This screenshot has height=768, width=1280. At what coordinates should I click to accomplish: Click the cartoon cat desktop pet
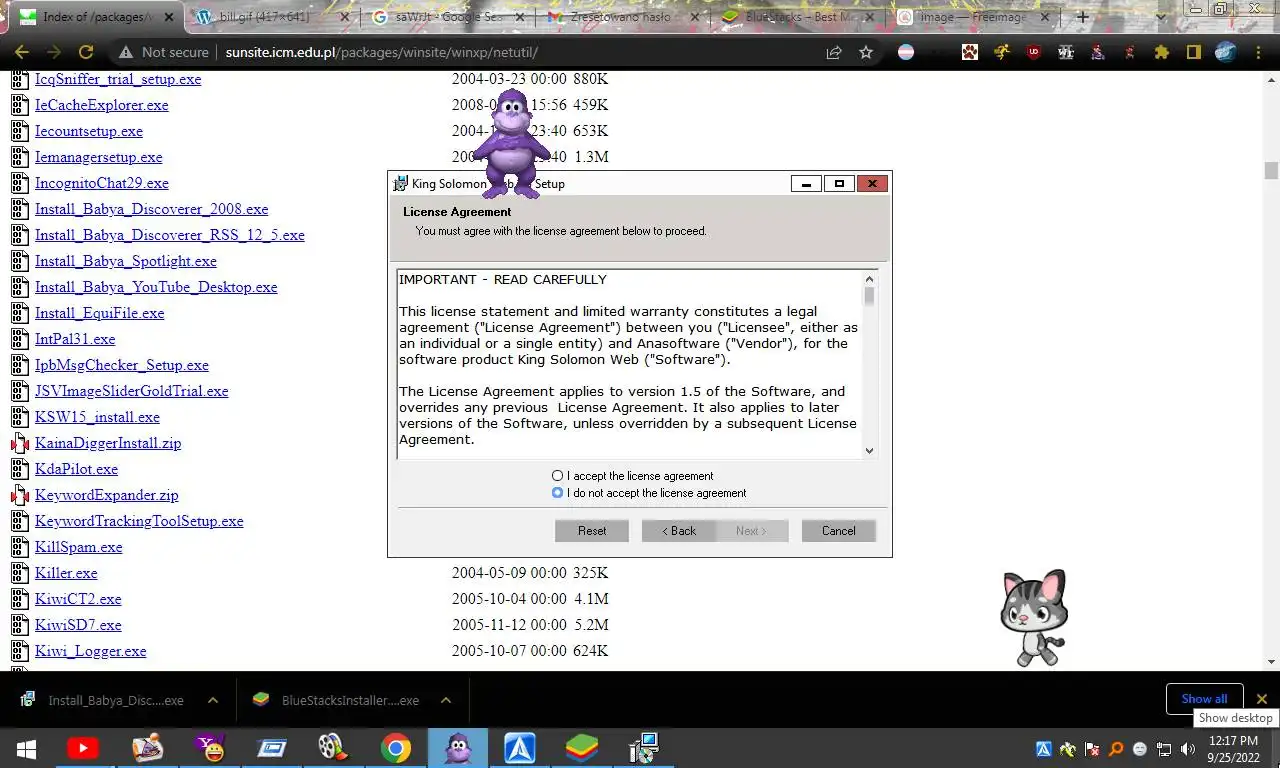(x=1034, y=617)
